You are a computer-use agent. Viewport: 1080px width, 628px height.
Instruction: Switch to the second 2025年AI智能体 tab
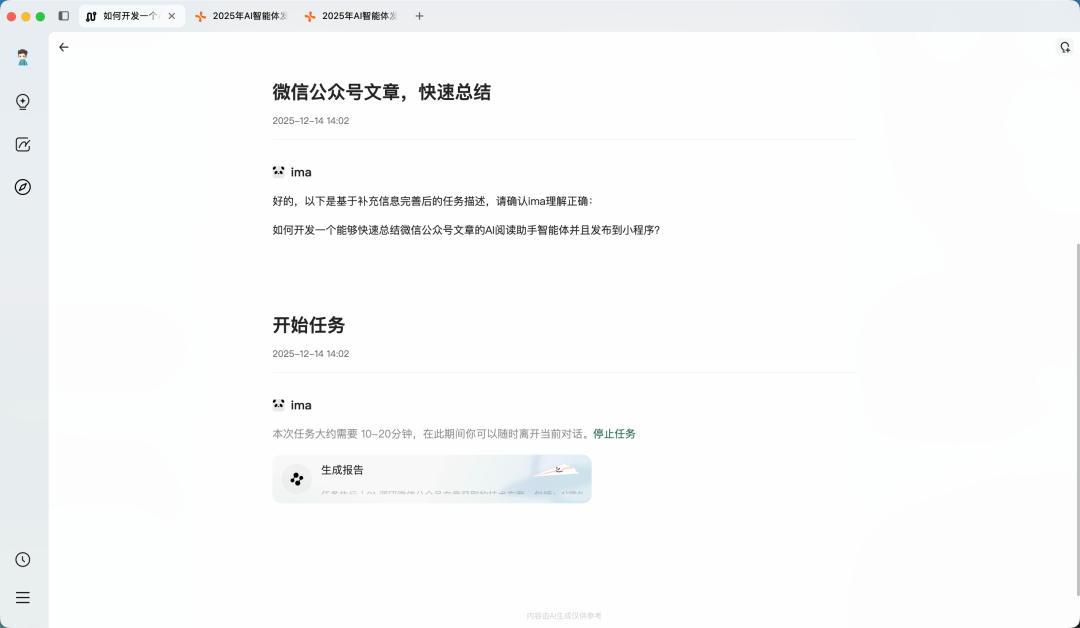352,15
